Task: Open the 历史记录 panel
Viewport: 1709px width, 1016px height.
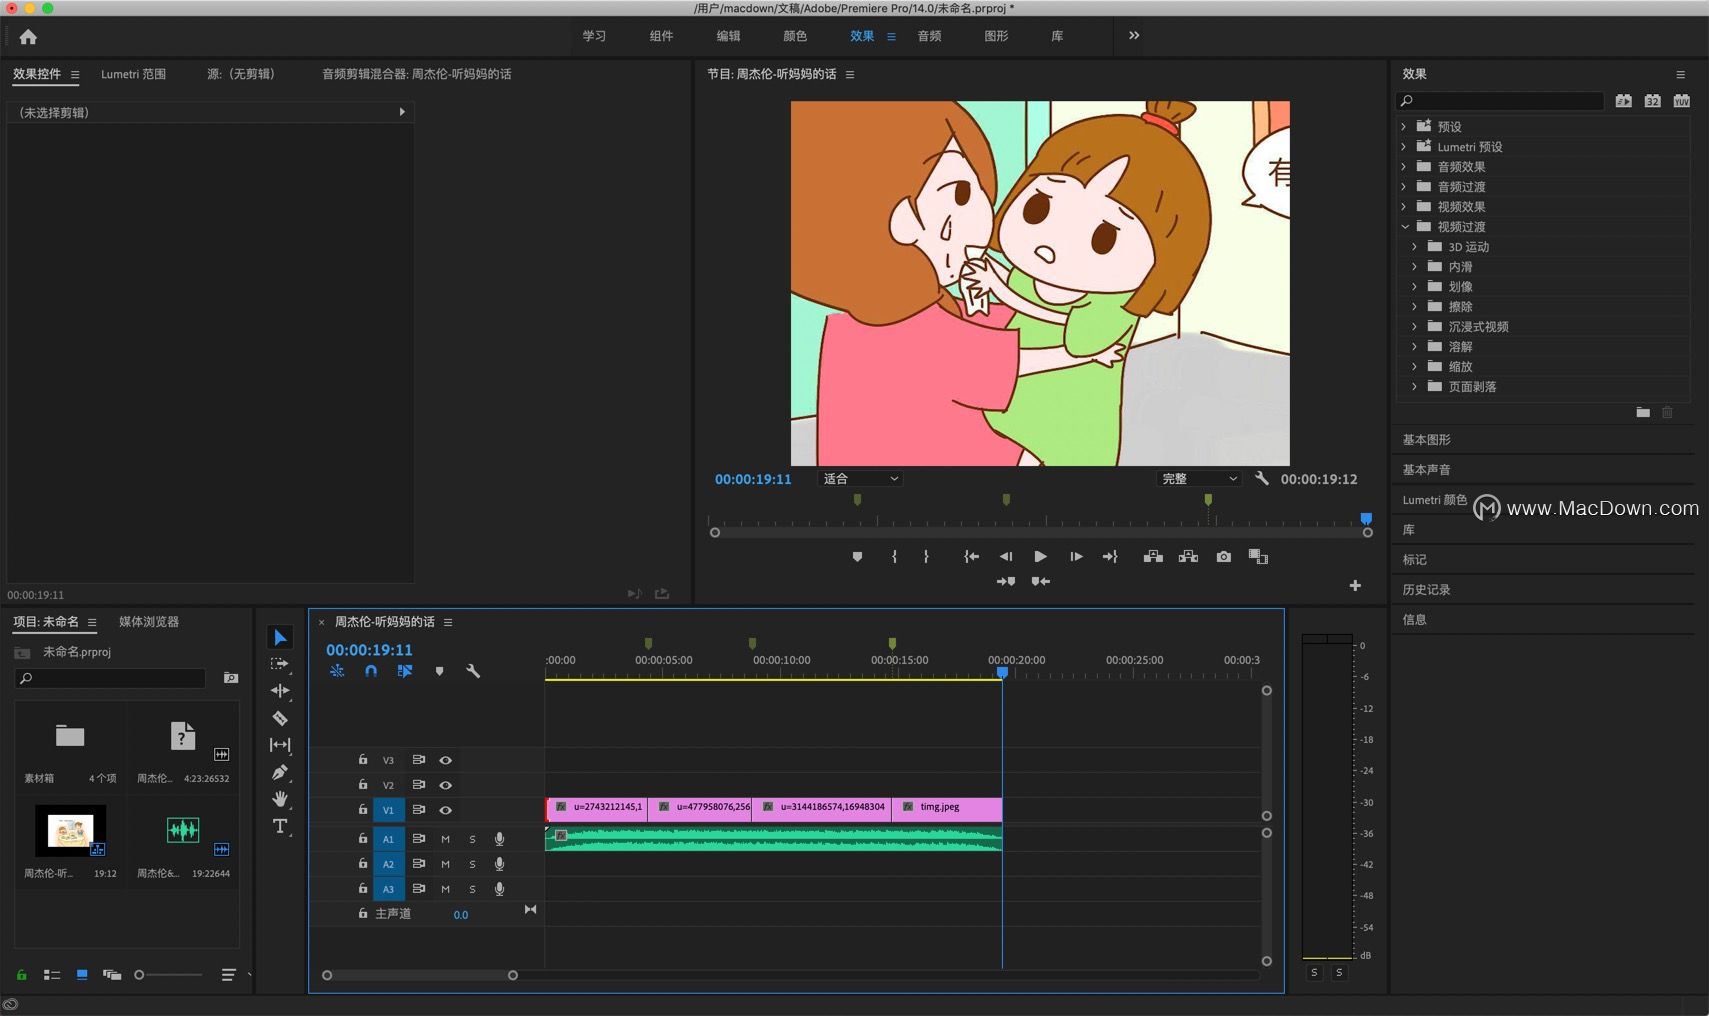Action: [x=1426, y=590]
